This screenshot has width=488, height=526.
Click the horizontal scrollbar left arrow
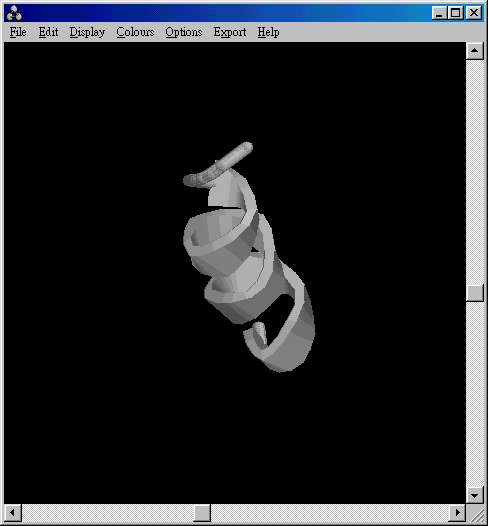point(13,512)
